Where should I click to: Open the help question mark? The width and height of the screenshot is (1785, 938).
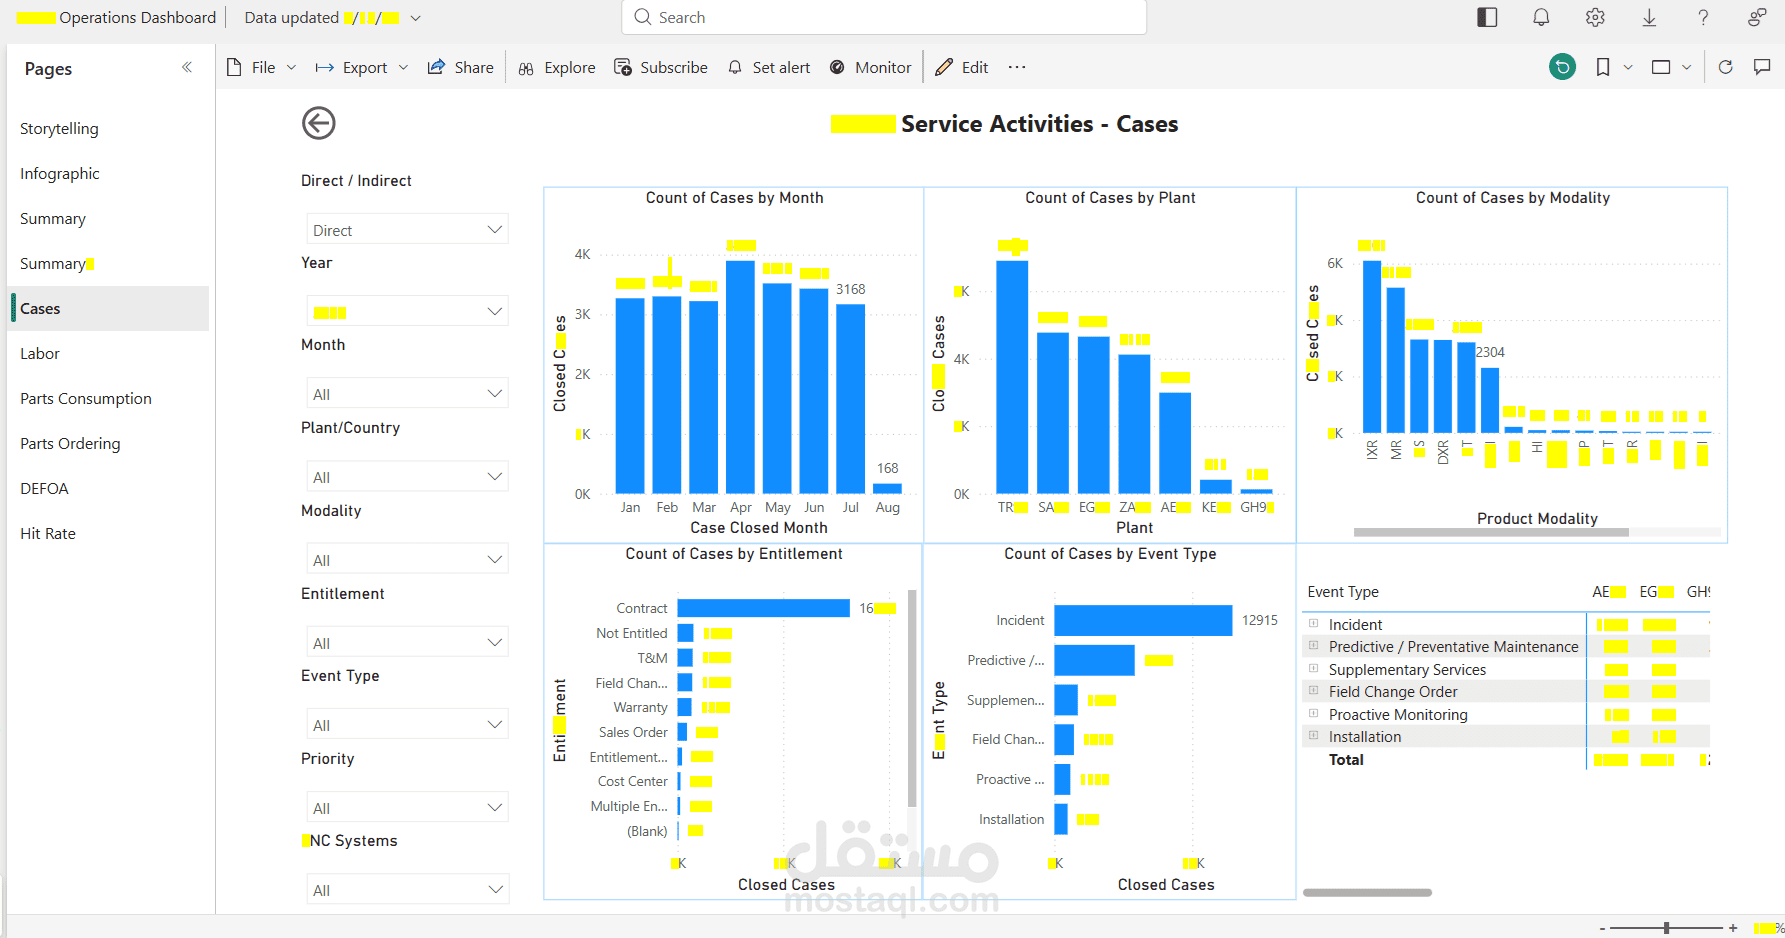[x=1703, y=17]
